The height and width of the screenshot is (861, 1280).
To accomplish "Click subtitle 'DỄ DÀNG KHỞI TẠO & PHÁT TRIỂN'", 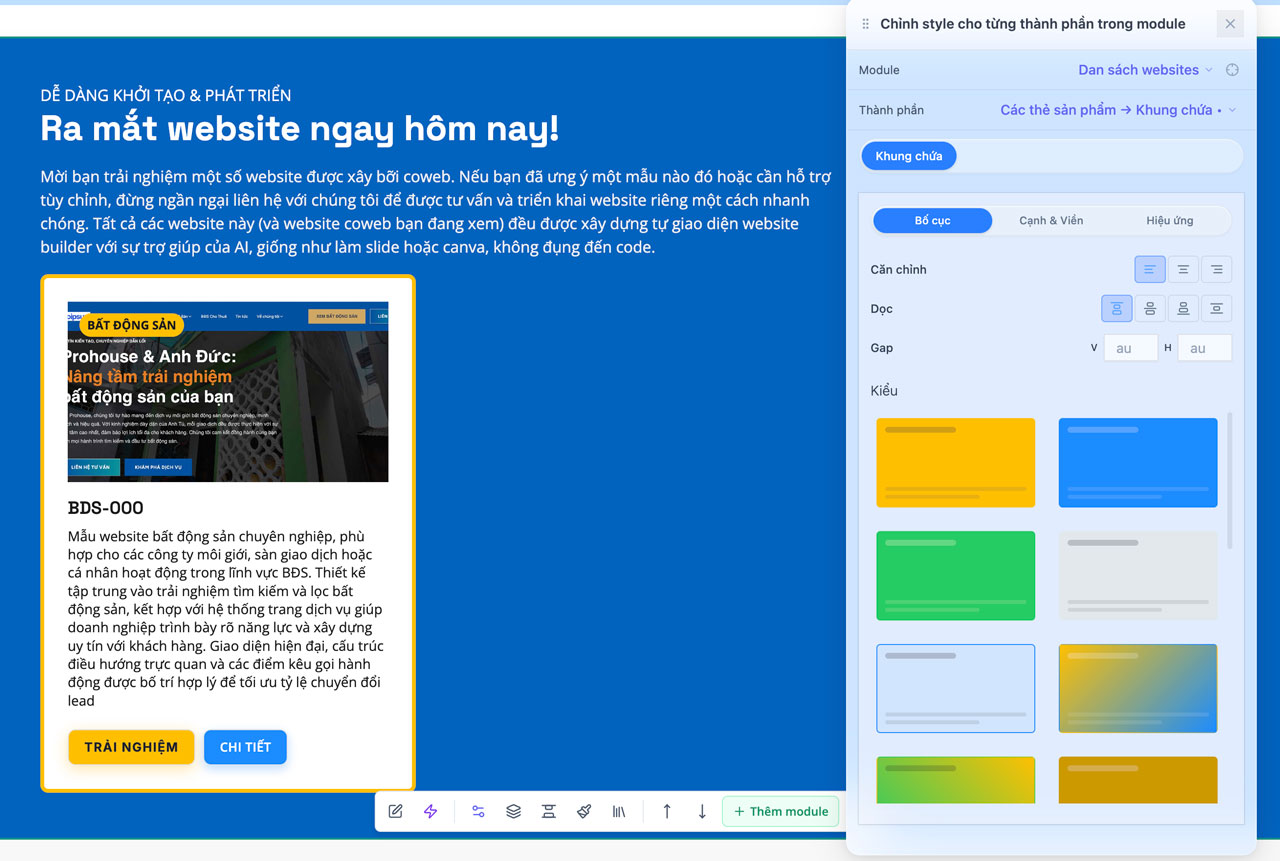I will coord(166,95).
